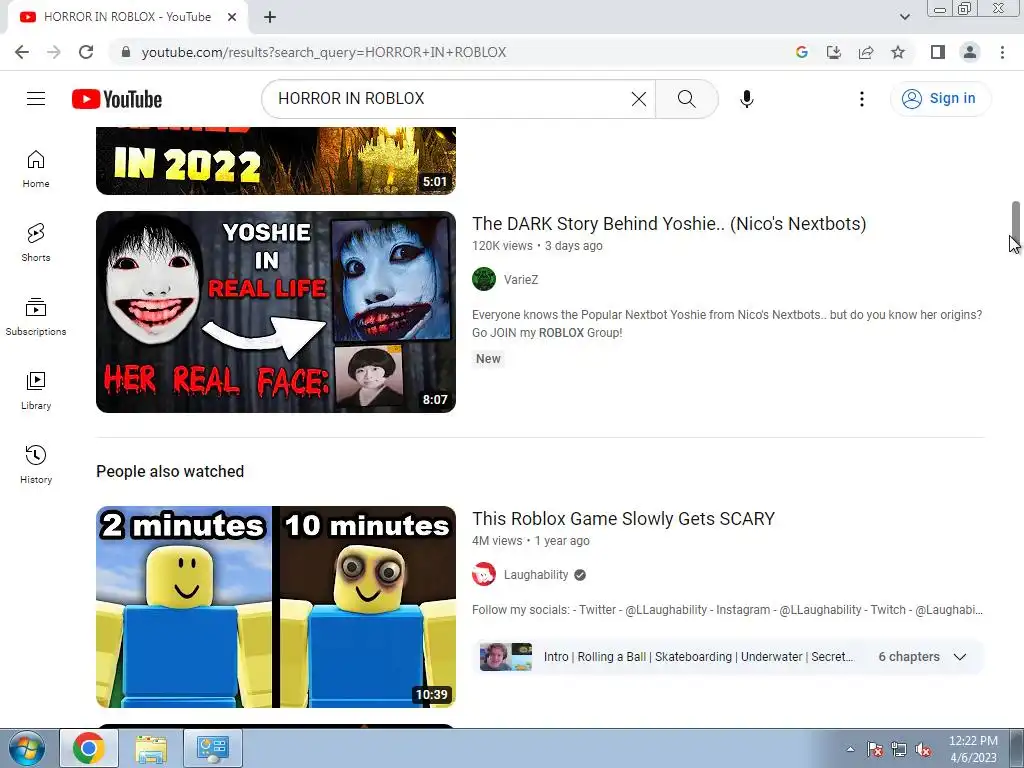Start voice search with the microphone
Viewport: 1024px width, 768px height.
[x=746, y=99]
